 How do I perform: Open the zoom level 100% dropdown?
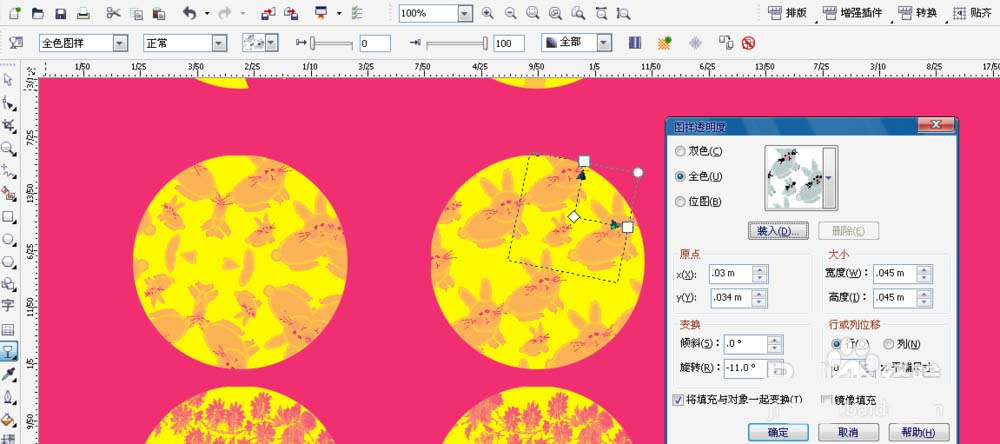coord(466,13)
